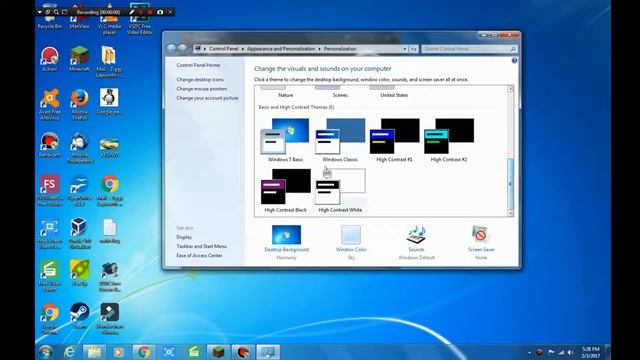Select the VirtualBox cube desktop shortcut
The height and width of the screenshot is (360, 640).
coord(79,233)
